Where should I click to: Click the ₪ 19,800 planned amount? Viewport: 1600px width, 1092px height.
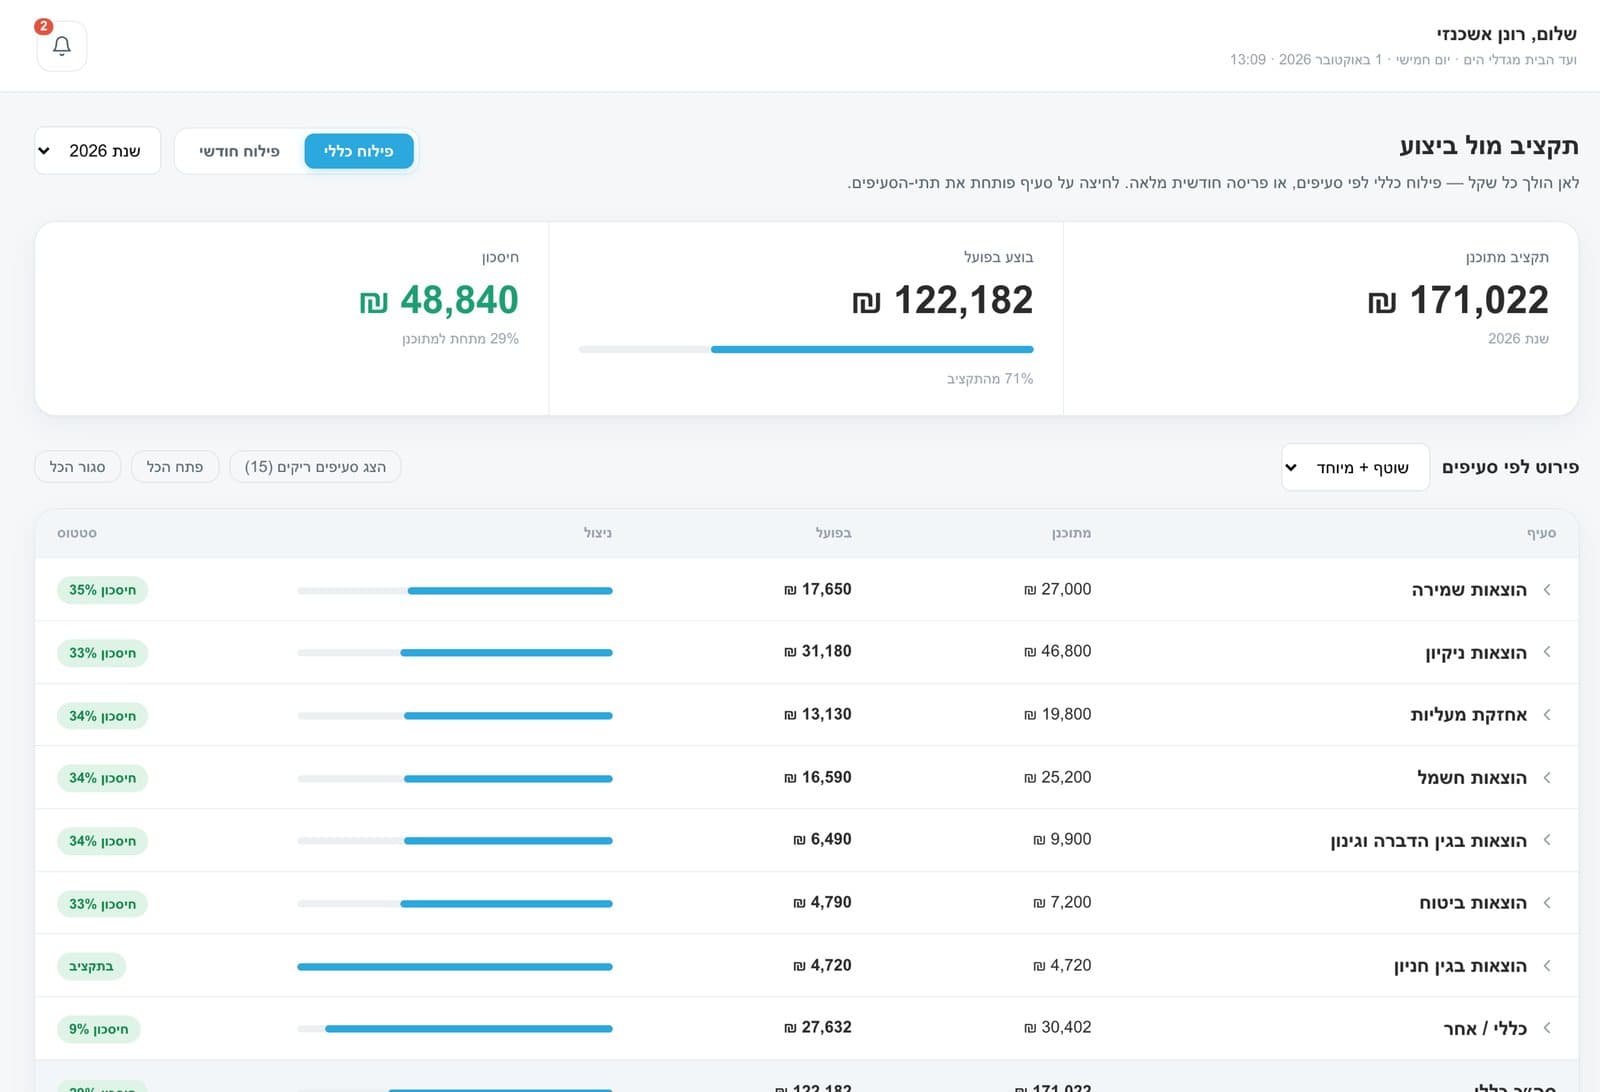pyautogui.click(x=1057, y=714)
